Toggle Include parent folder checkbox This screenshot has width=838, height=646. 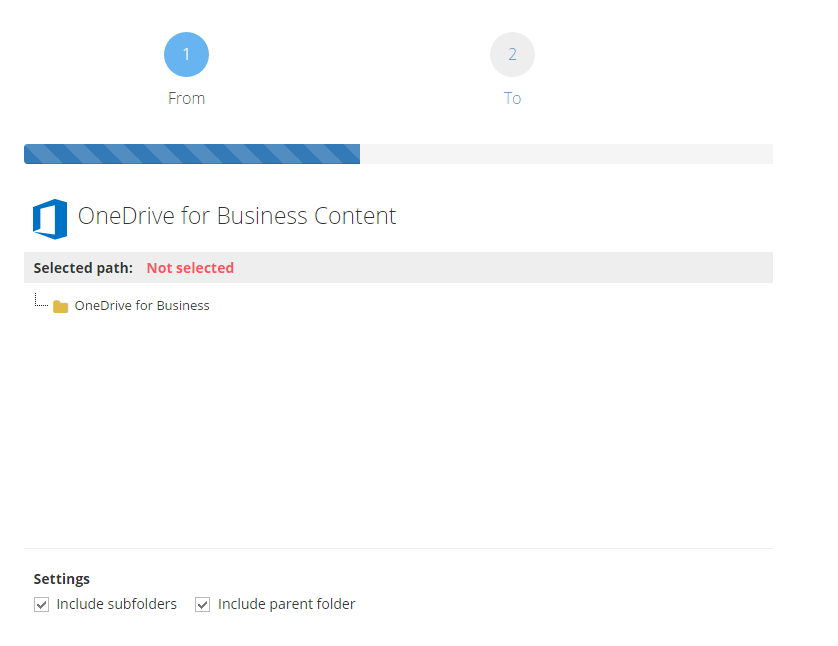[203, 604]
